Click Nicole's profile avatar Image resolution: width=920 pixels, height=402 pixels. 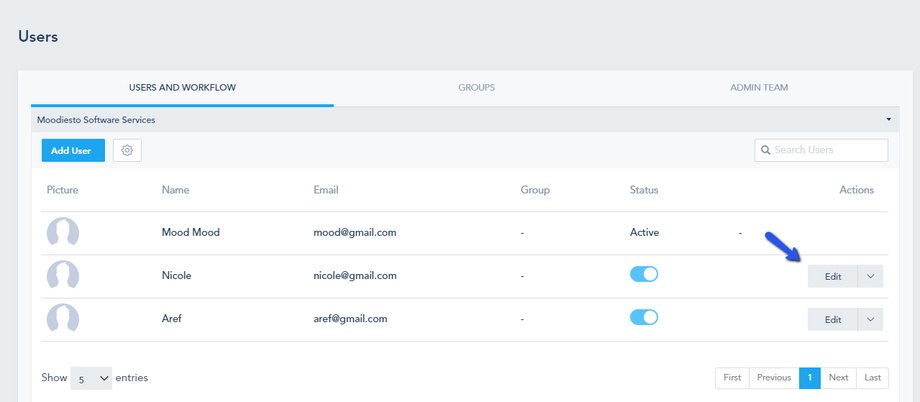tap(63, 275)
